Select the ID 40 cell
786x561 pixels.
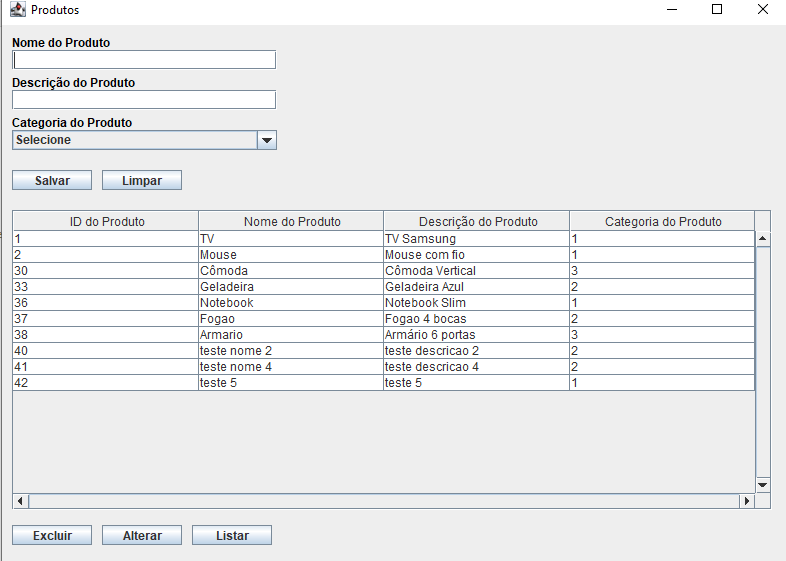click(106, 351)
